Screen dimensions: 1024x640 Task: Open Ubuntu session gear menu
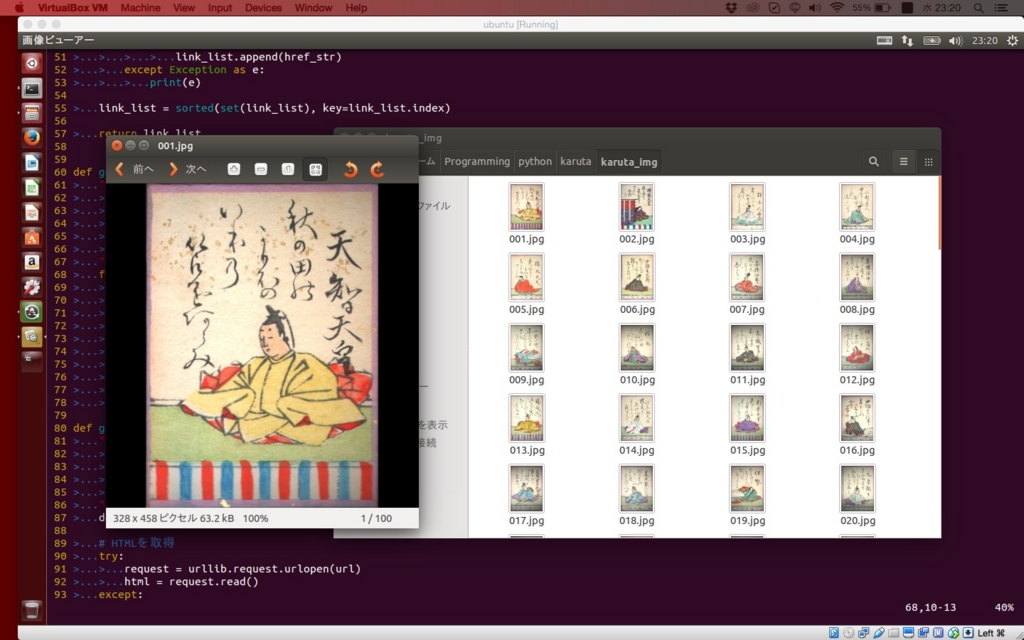(x=1012, y=40)
